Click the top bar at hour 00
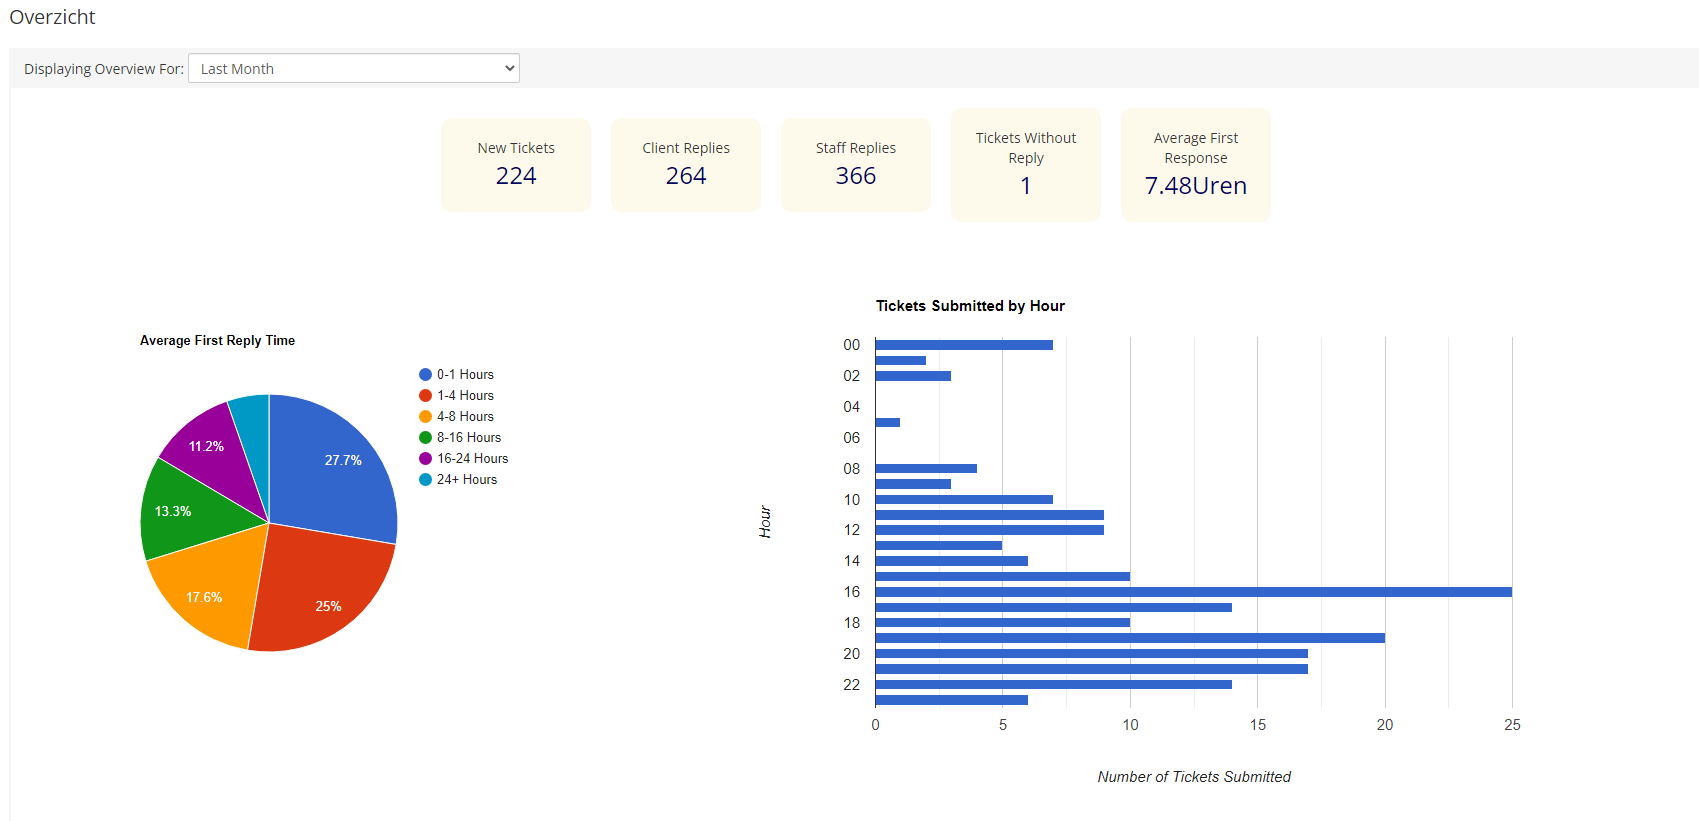The image size is (1699, 821). 963,345
